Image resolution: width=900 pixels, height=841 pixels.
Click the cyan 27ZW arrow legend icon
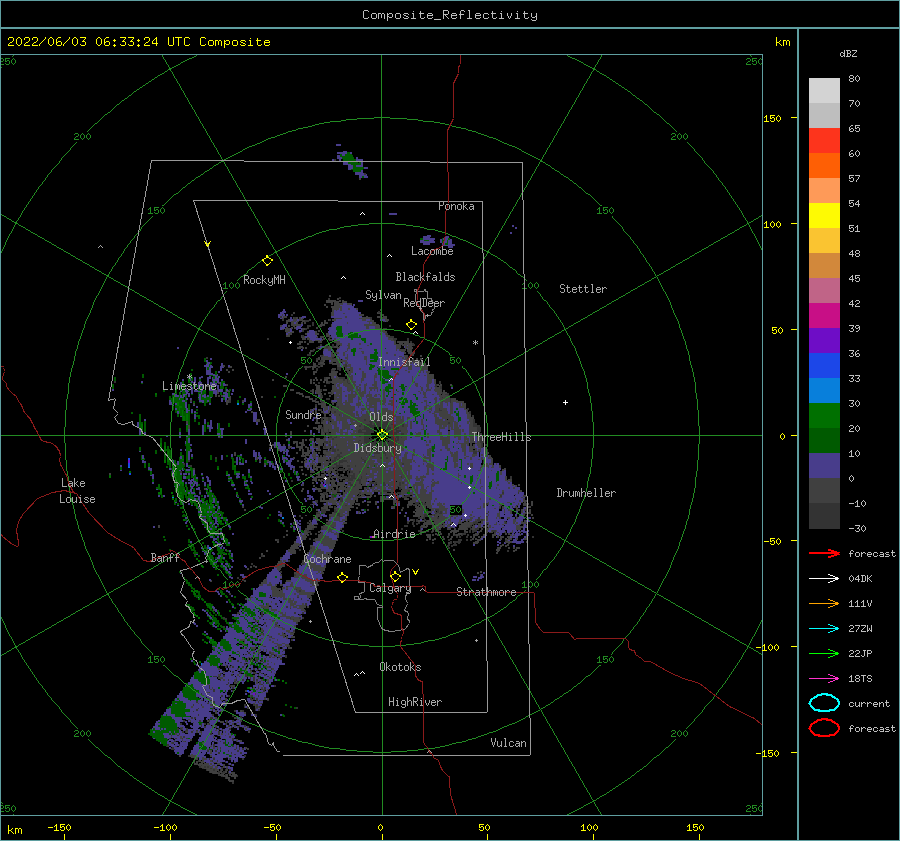click(x=824, y=629)
